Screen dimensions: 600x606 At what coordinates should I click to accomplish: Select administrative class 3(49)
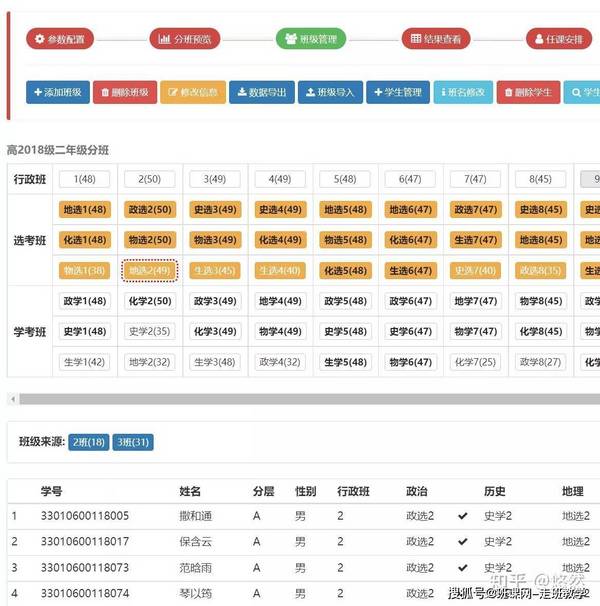215,179
